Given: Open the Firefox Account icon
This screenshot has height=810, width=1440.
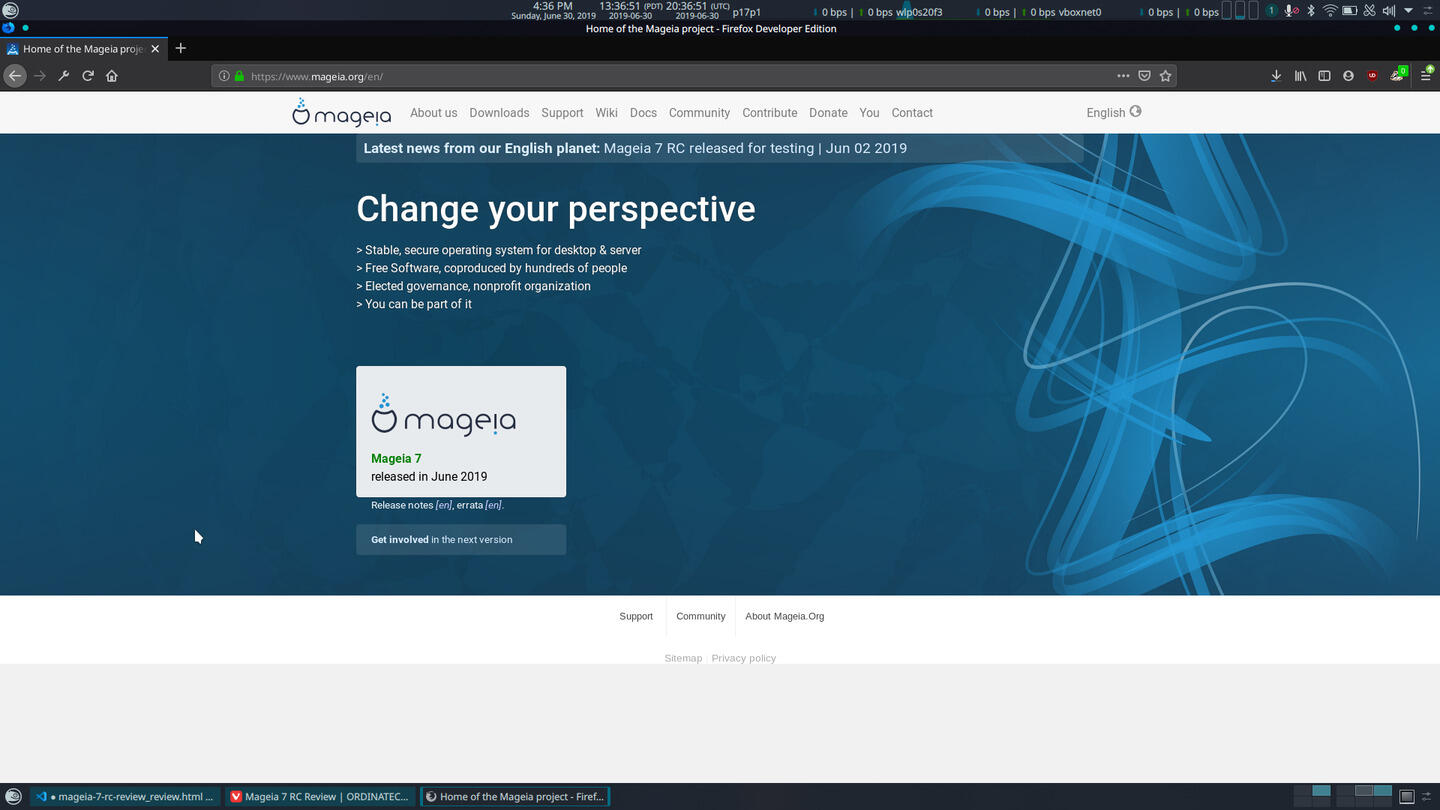Looking at the screenshot, I should (x=1348, y=76).
